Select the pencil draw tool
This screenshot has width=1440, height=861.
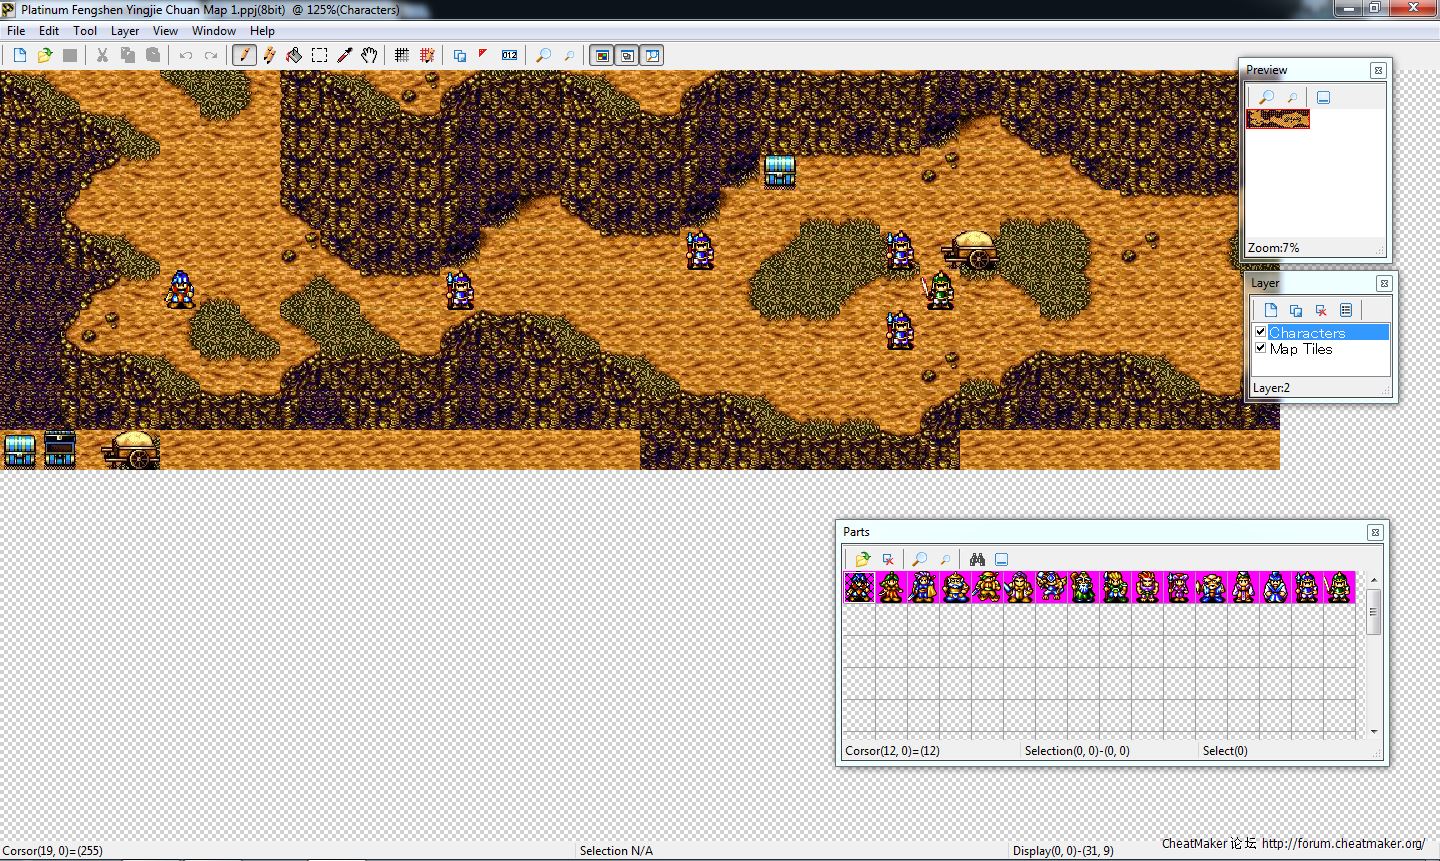click(x=244, y=56)
